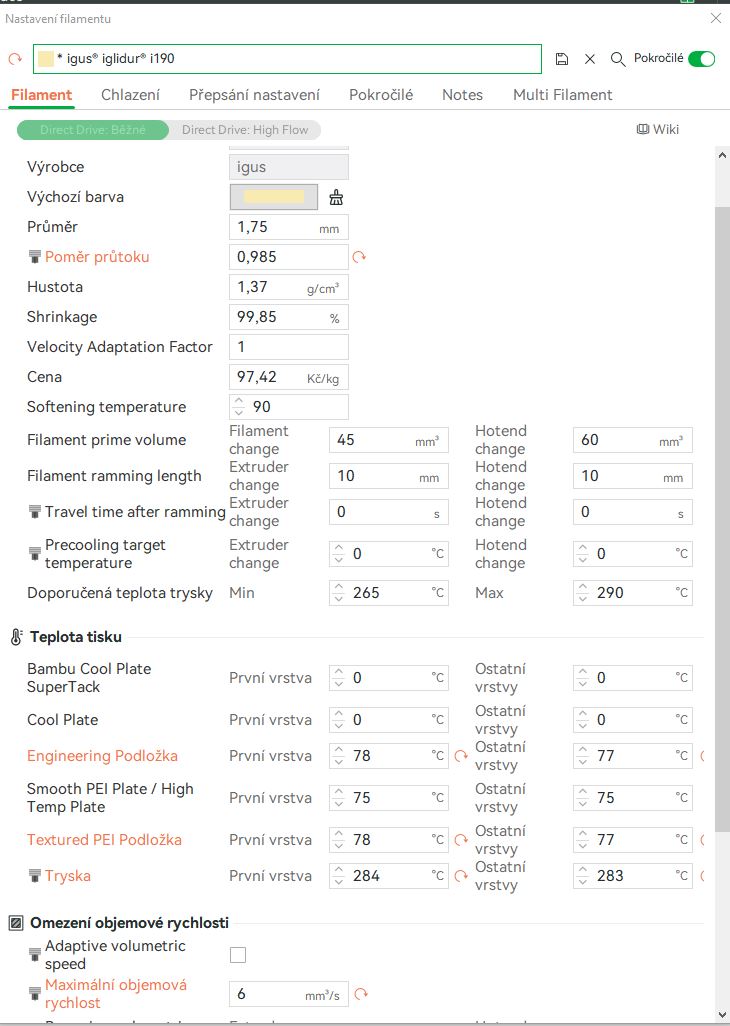Select Direct Drive: High Flow variant
This screenshot has height=1026, width=730.
click(245, 130)
